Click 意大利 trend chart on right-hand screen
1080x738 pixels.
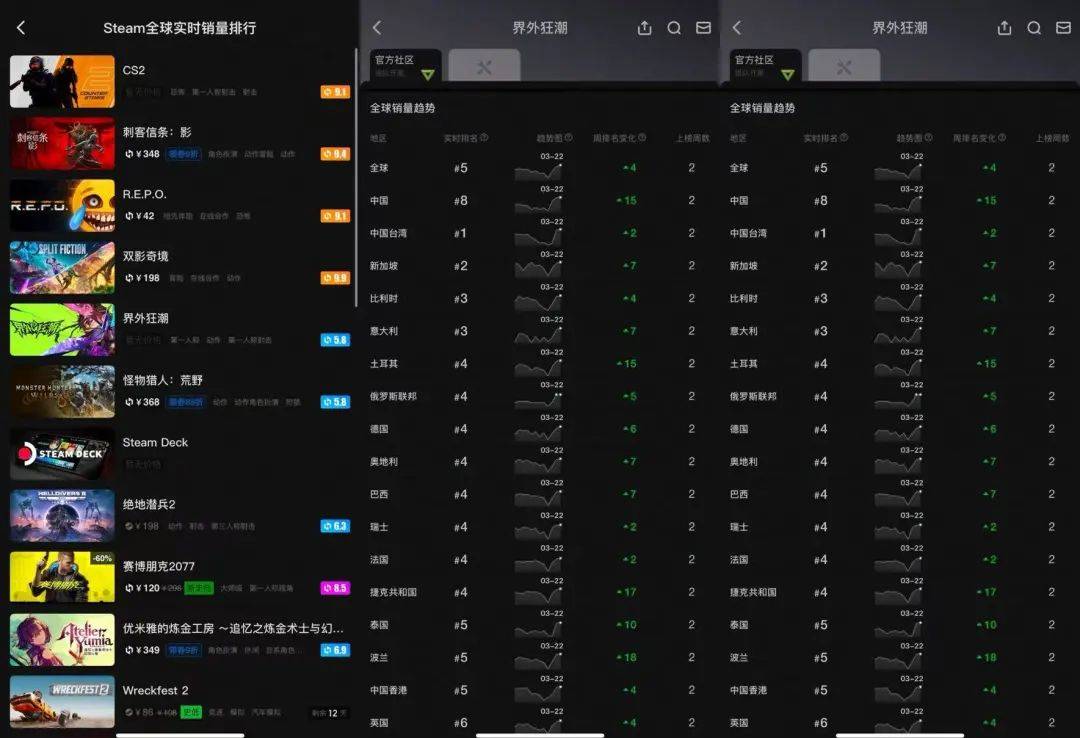coord(898,331)
